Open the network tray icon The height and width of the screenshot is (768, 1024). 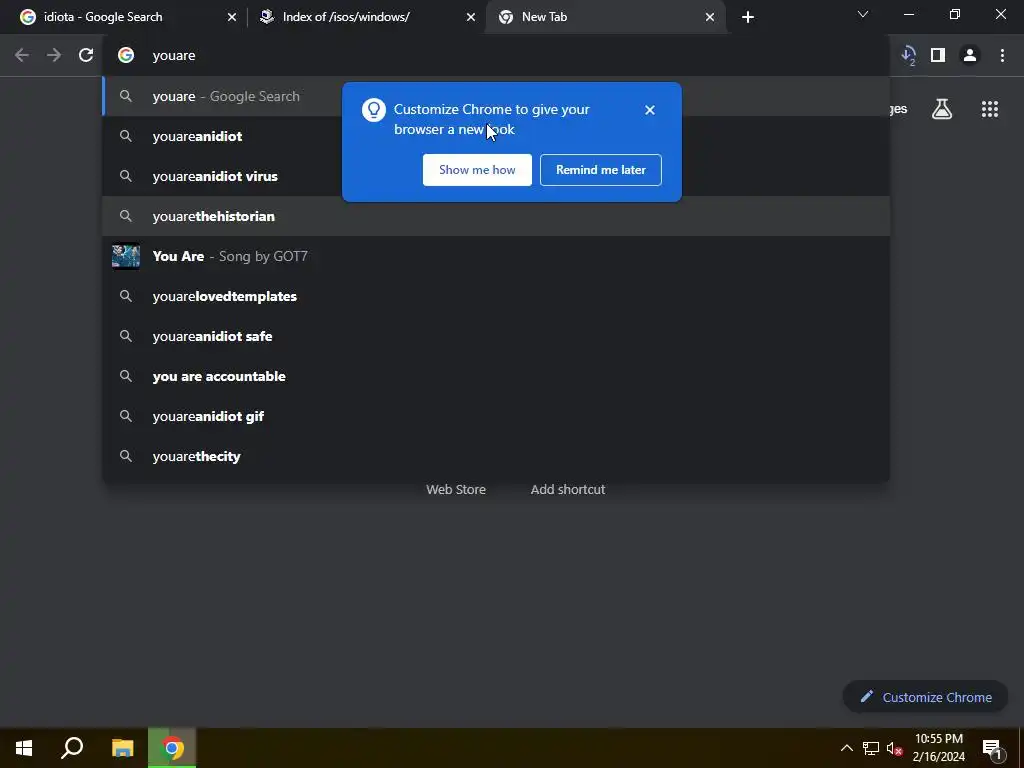[871, 748]
